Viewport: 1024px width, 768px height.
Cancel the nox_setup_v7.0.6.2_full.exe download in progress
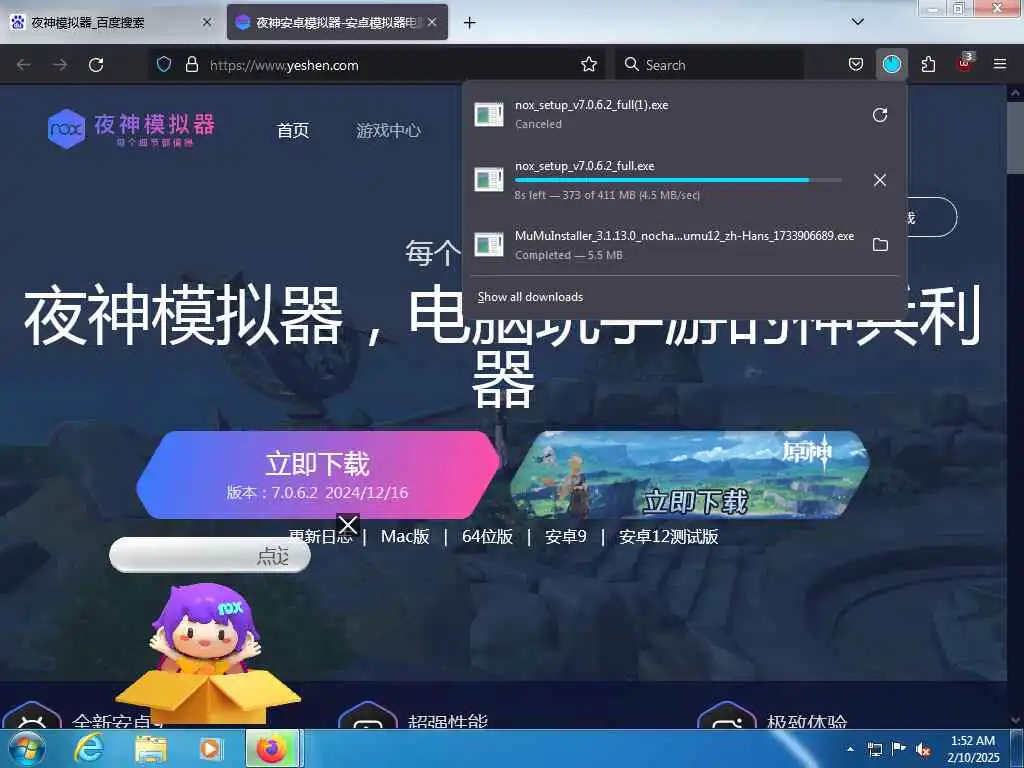point(880,180)
